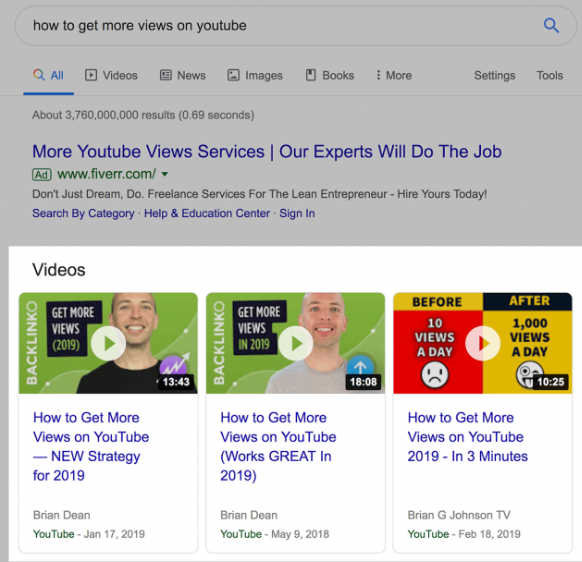
Task: Select the All results tab
Action: 49,75
